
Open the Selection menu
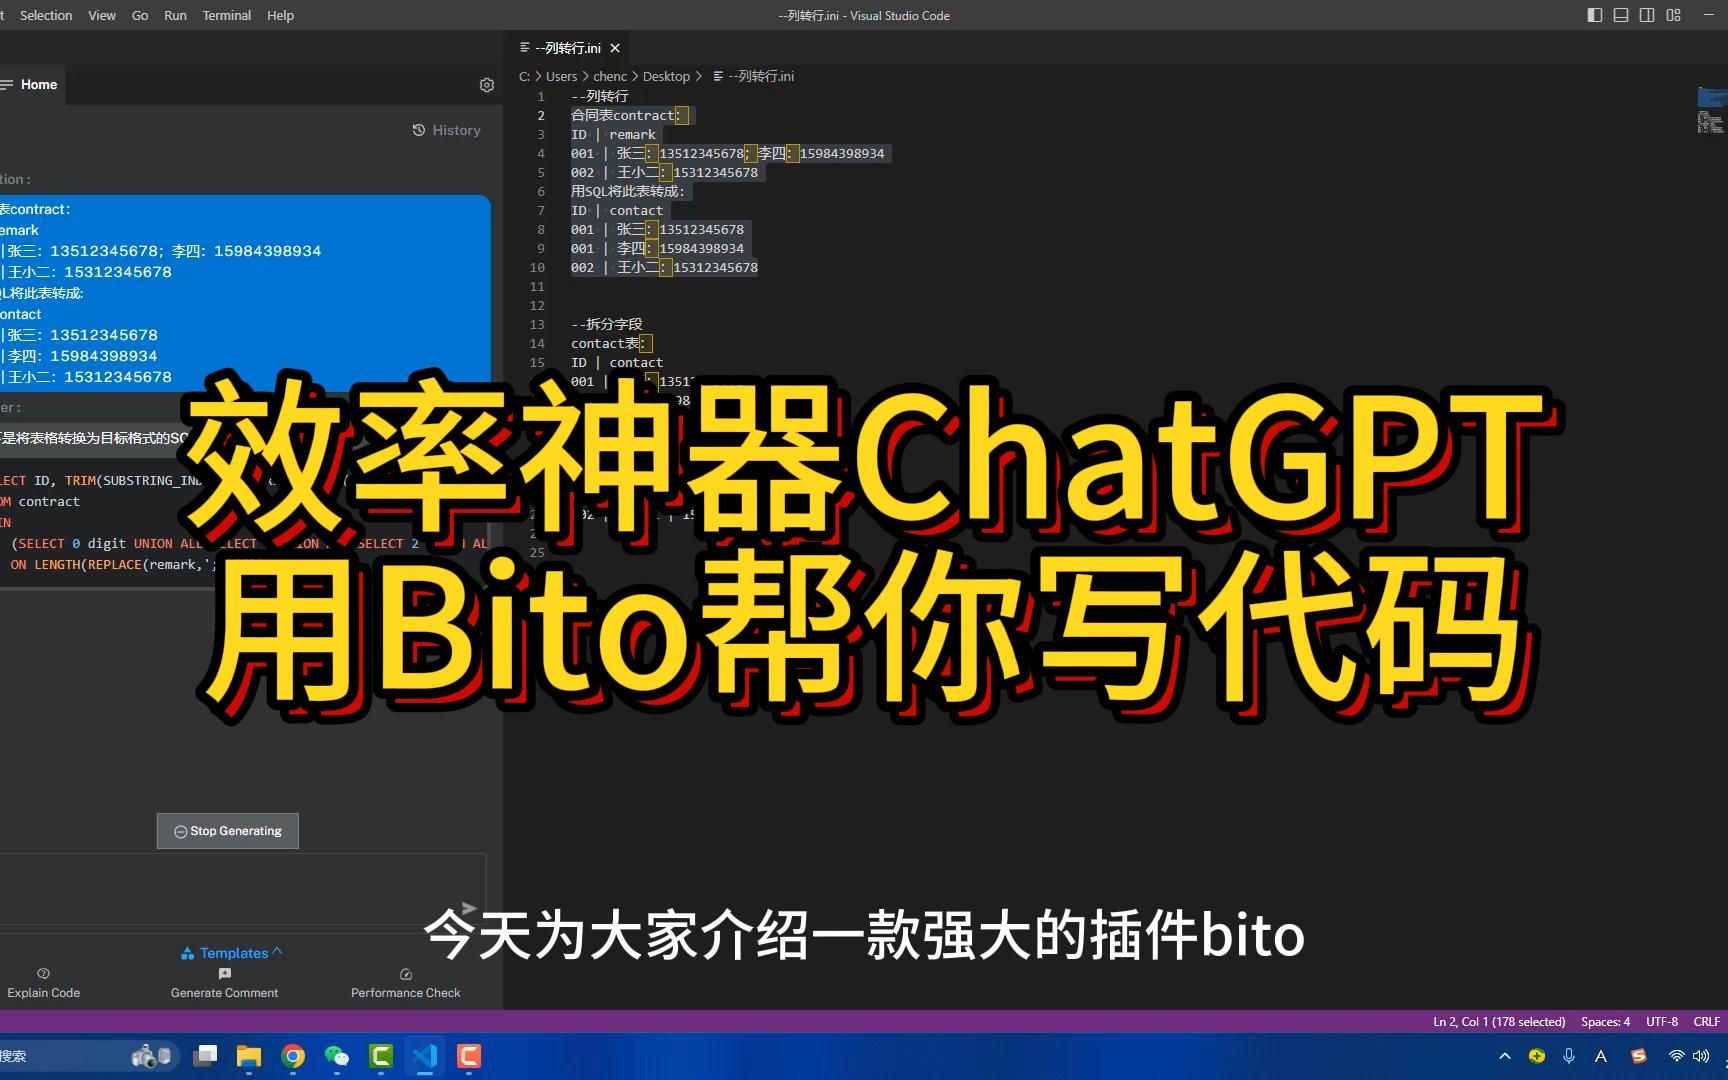pyautogui.click(x=46, y=15)
